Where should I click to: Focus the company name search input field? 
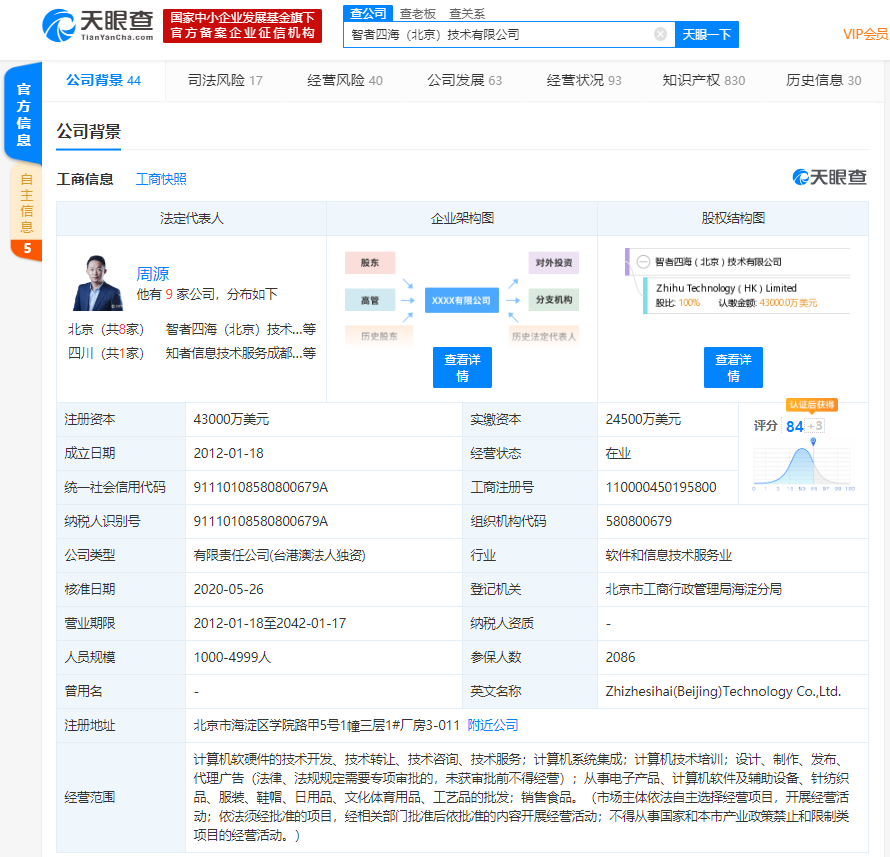point(500,34)
